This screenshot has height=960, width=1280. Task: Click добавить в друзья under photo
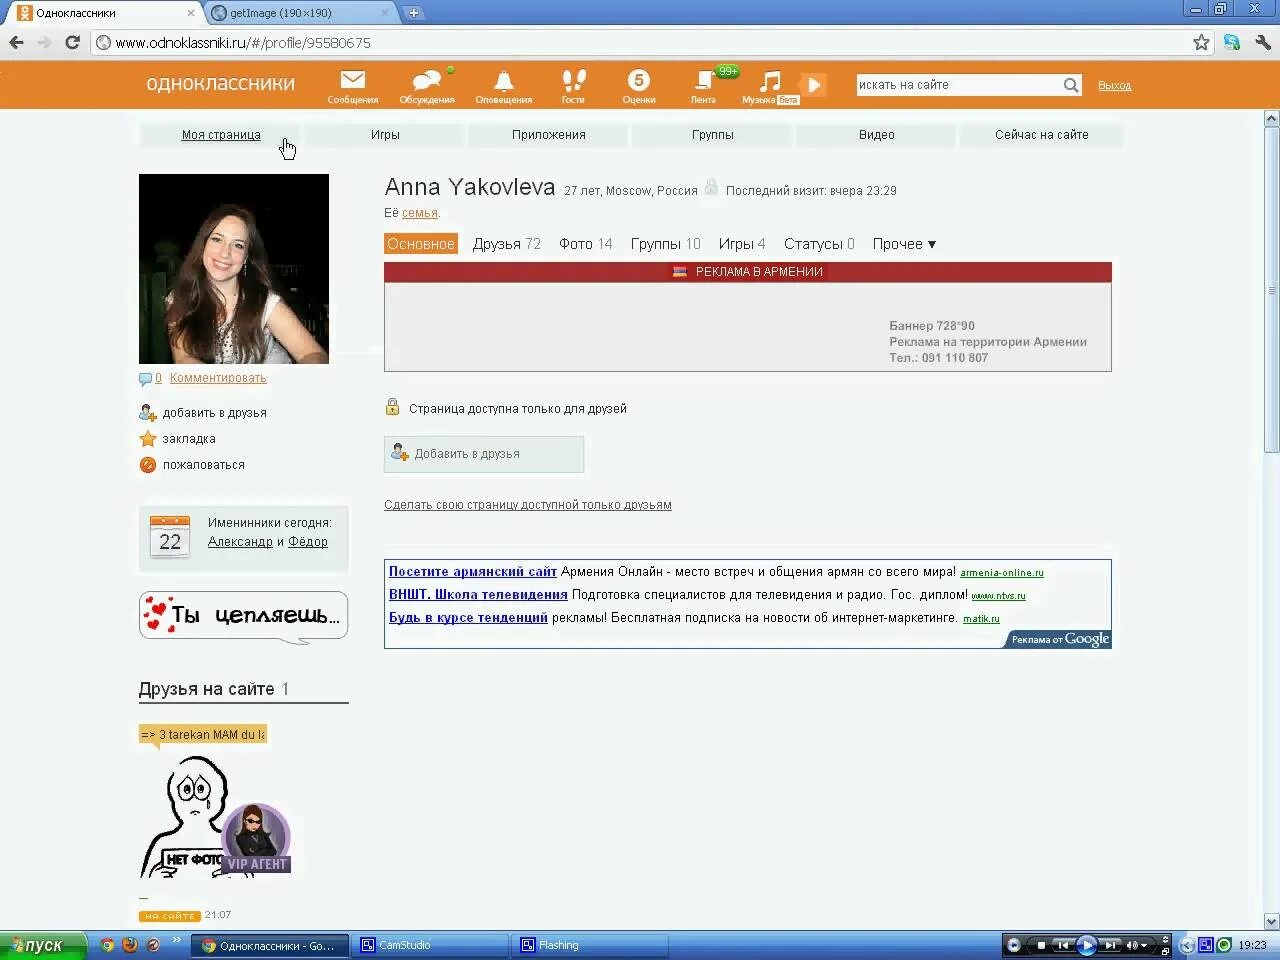pyautogui.click(x=214, y=413)
